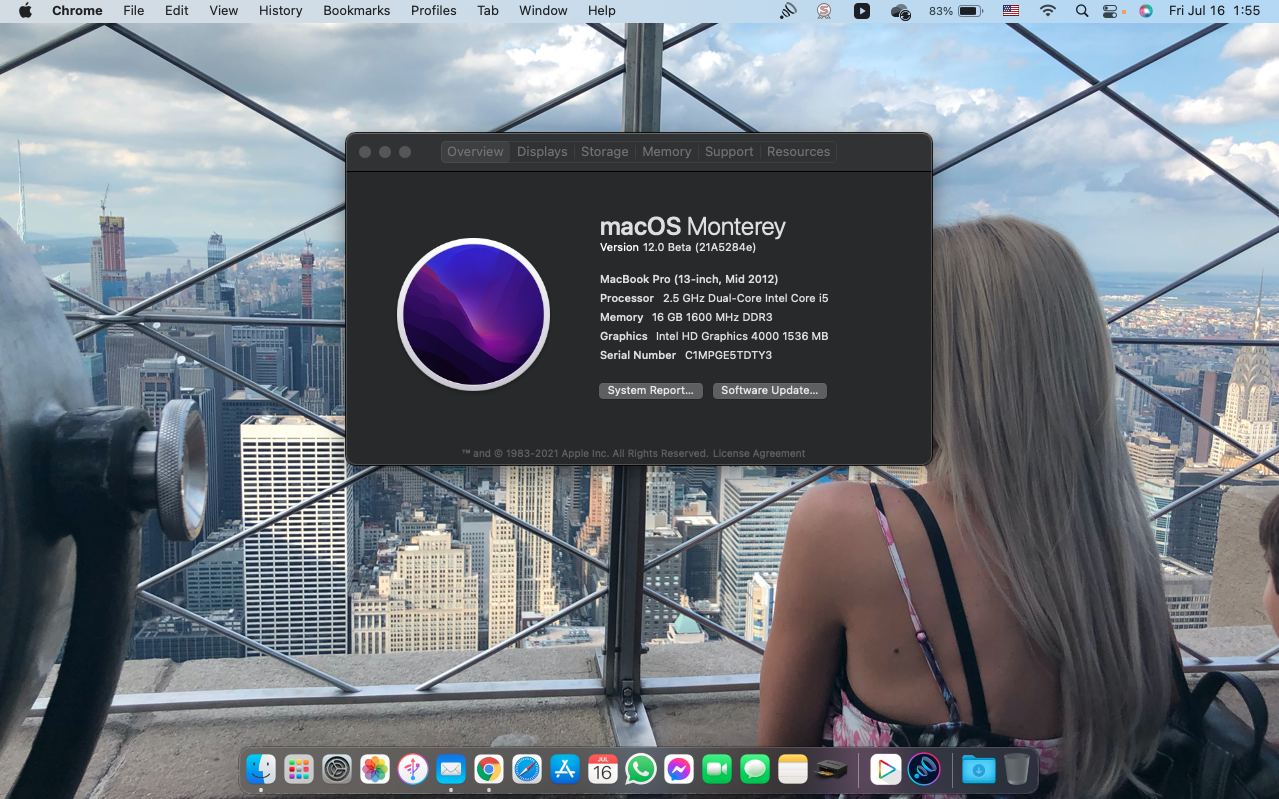Open the Edit menu

[x=176, y=10]
